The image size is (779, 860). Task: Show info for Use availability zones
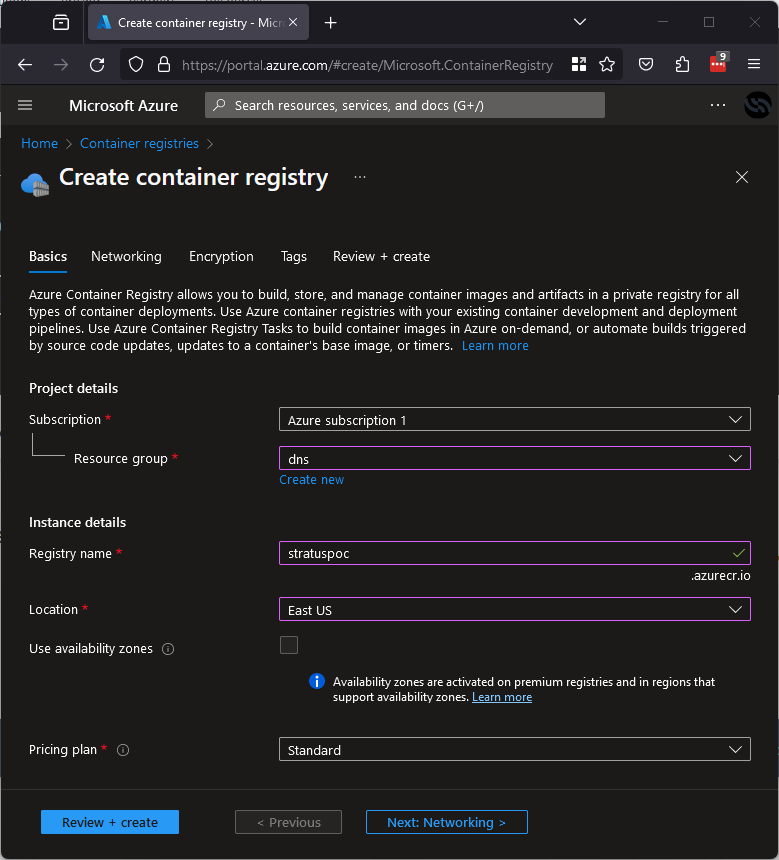point(168,649)
